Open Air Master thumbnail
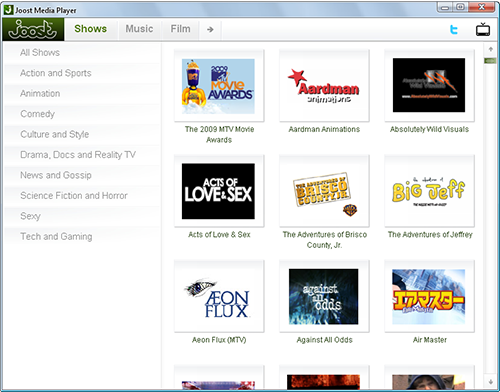 [429, 297]
